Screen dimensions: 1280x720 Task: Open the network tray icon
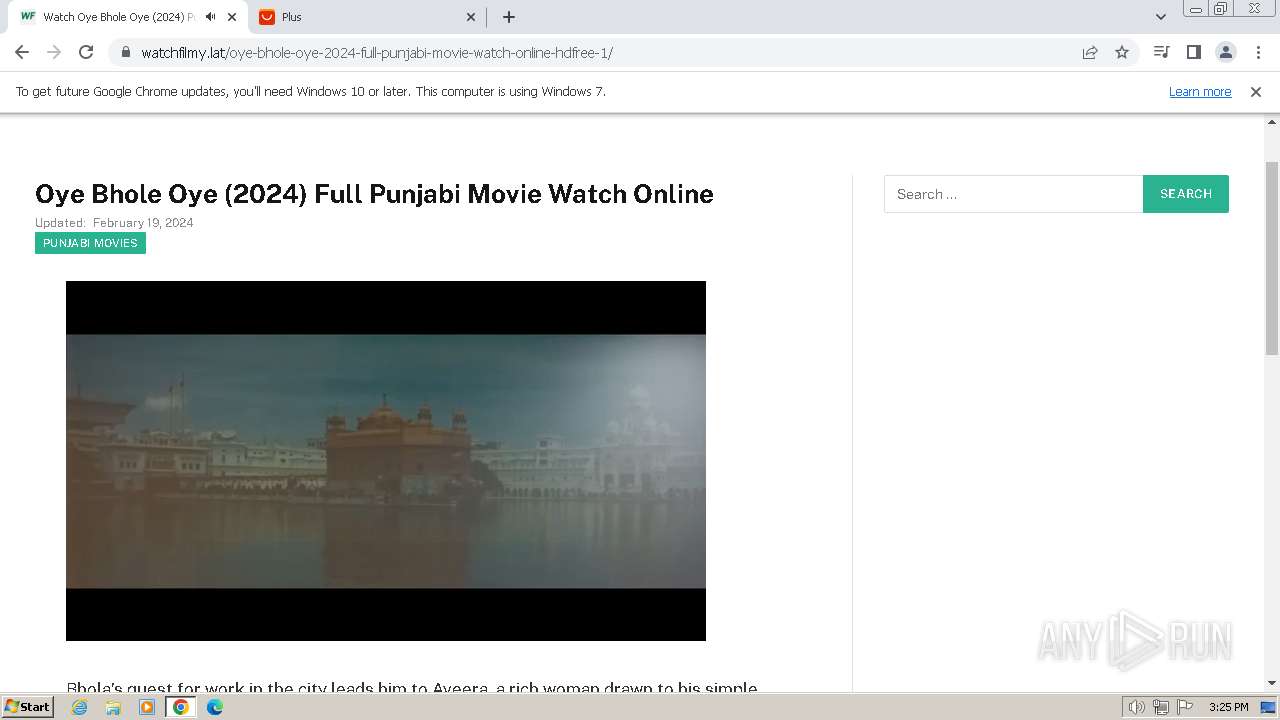coord(1161,707)
